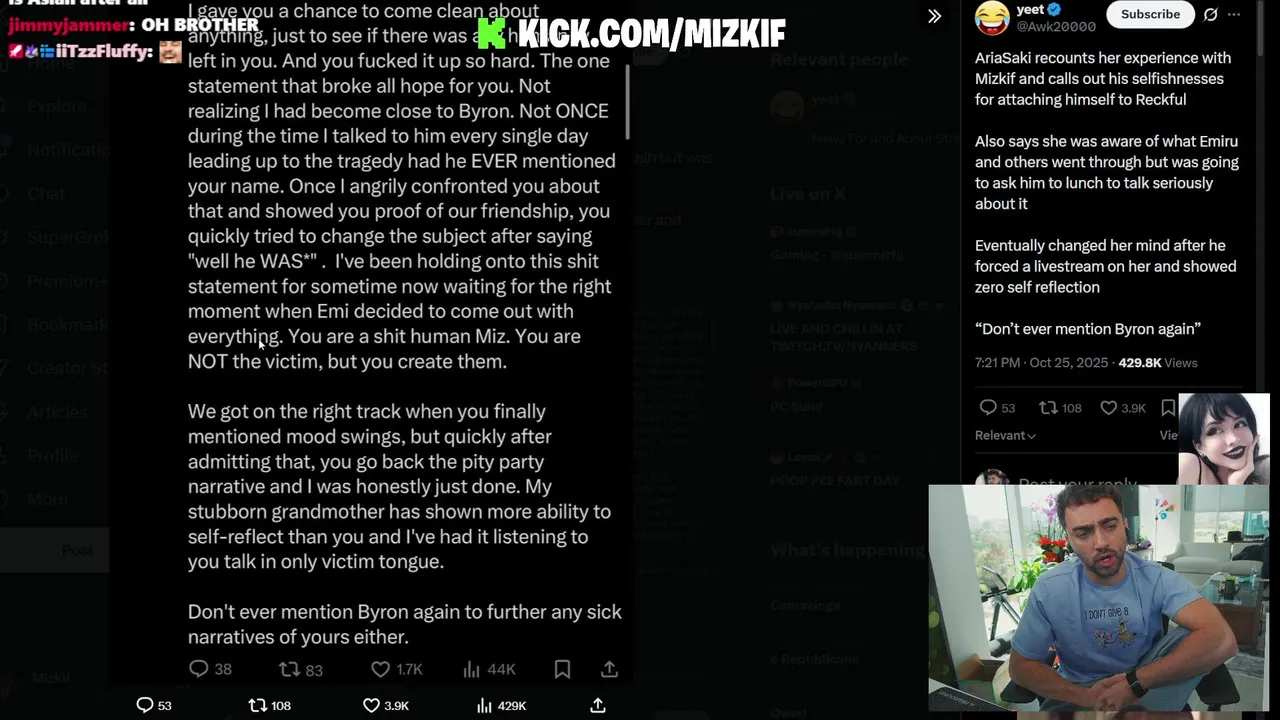Click the reply icon on Aria's post showing 38
Screen dimensions: 1280x720
click(198, 669)
